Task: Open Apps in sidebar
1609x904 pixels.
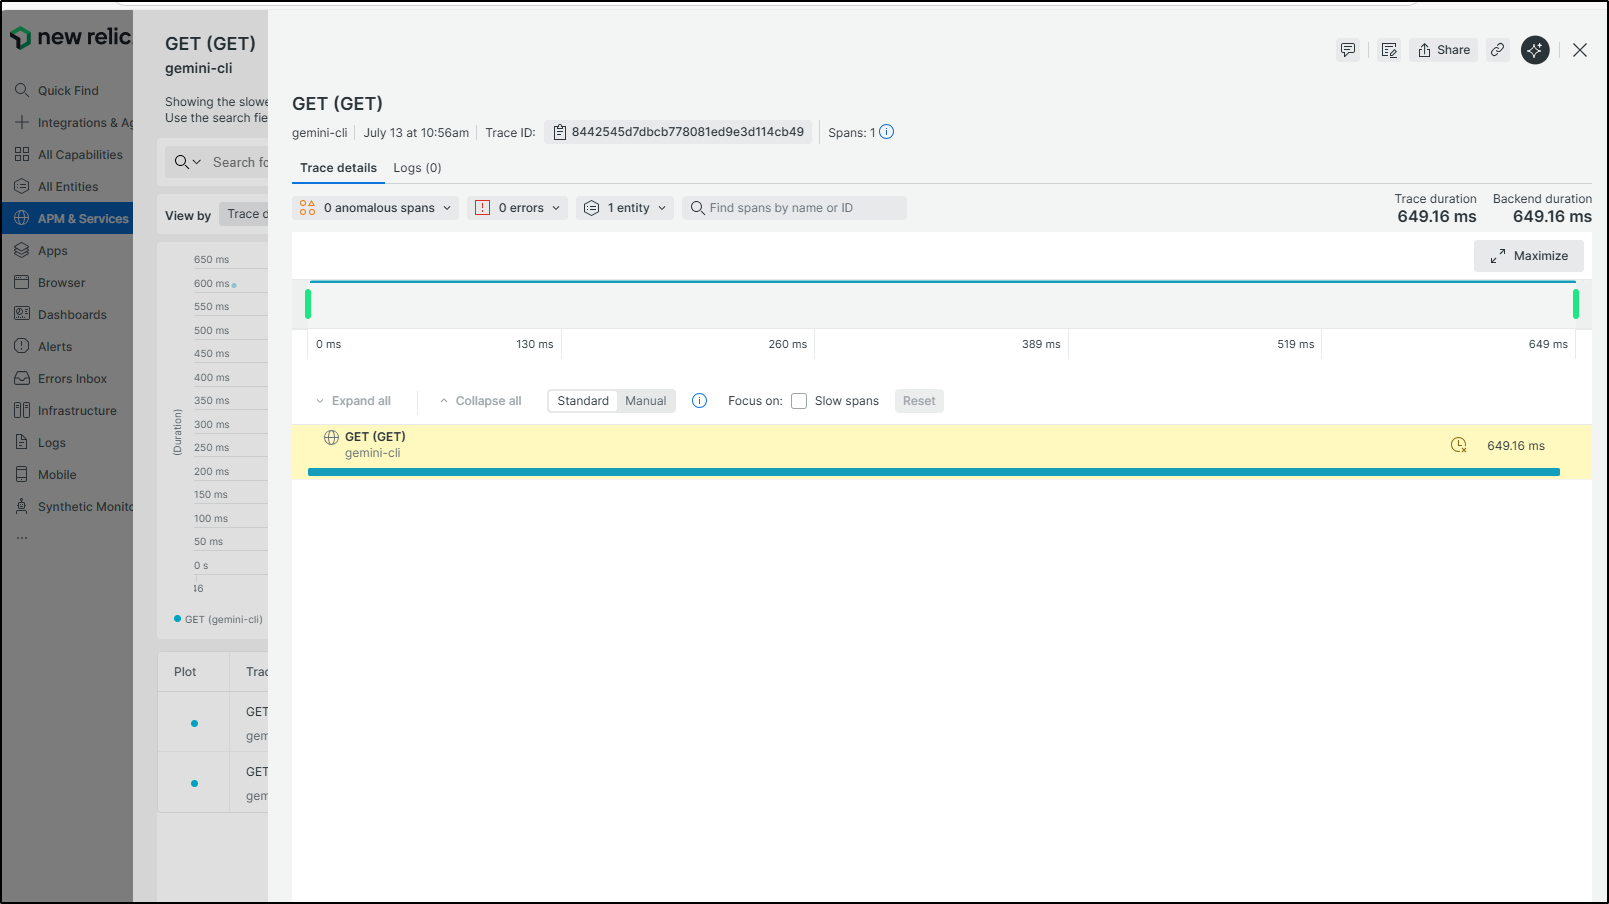Action: click(x=67, y=251)
